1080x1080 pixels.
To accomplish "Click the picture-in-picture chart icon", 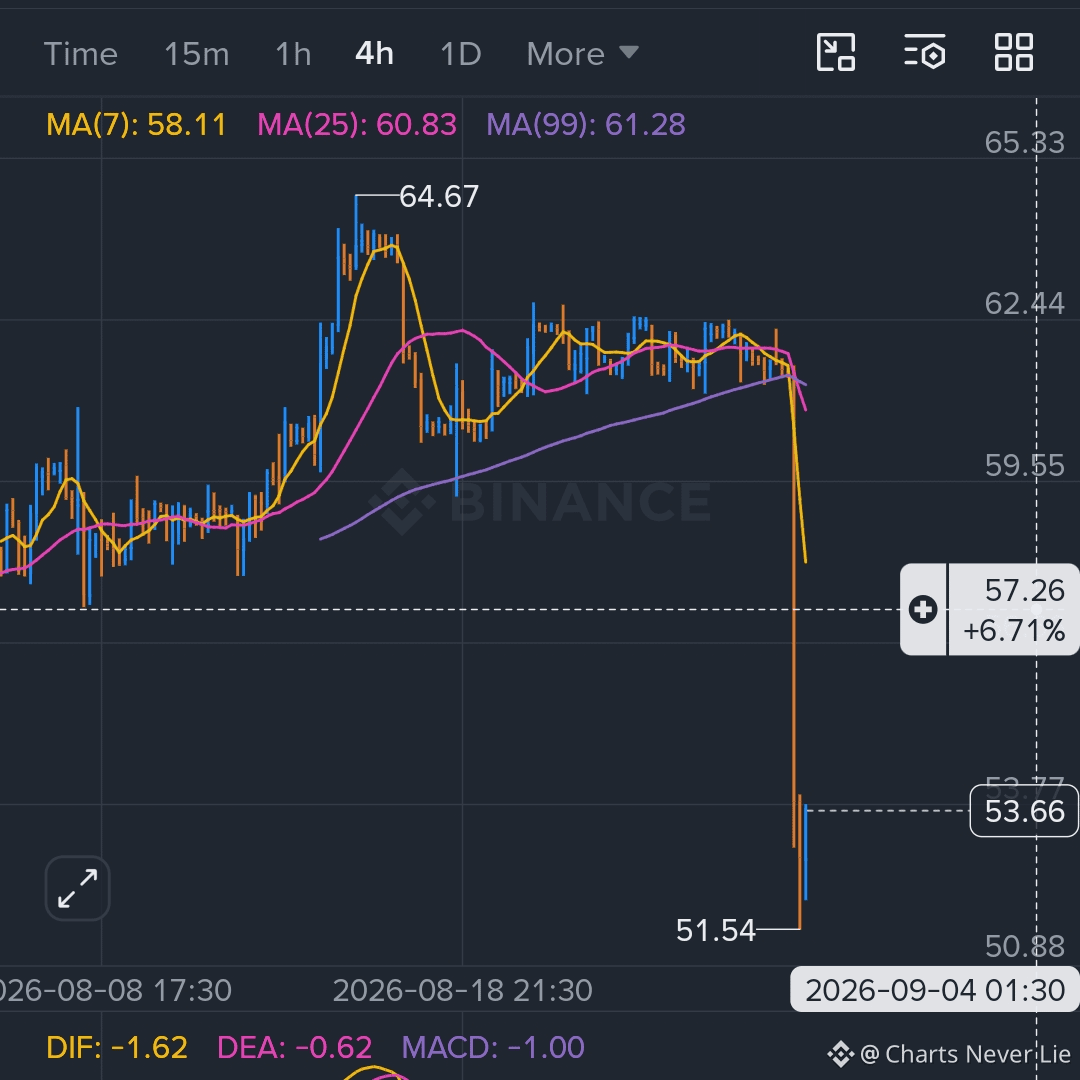I will tap(835, 52).
